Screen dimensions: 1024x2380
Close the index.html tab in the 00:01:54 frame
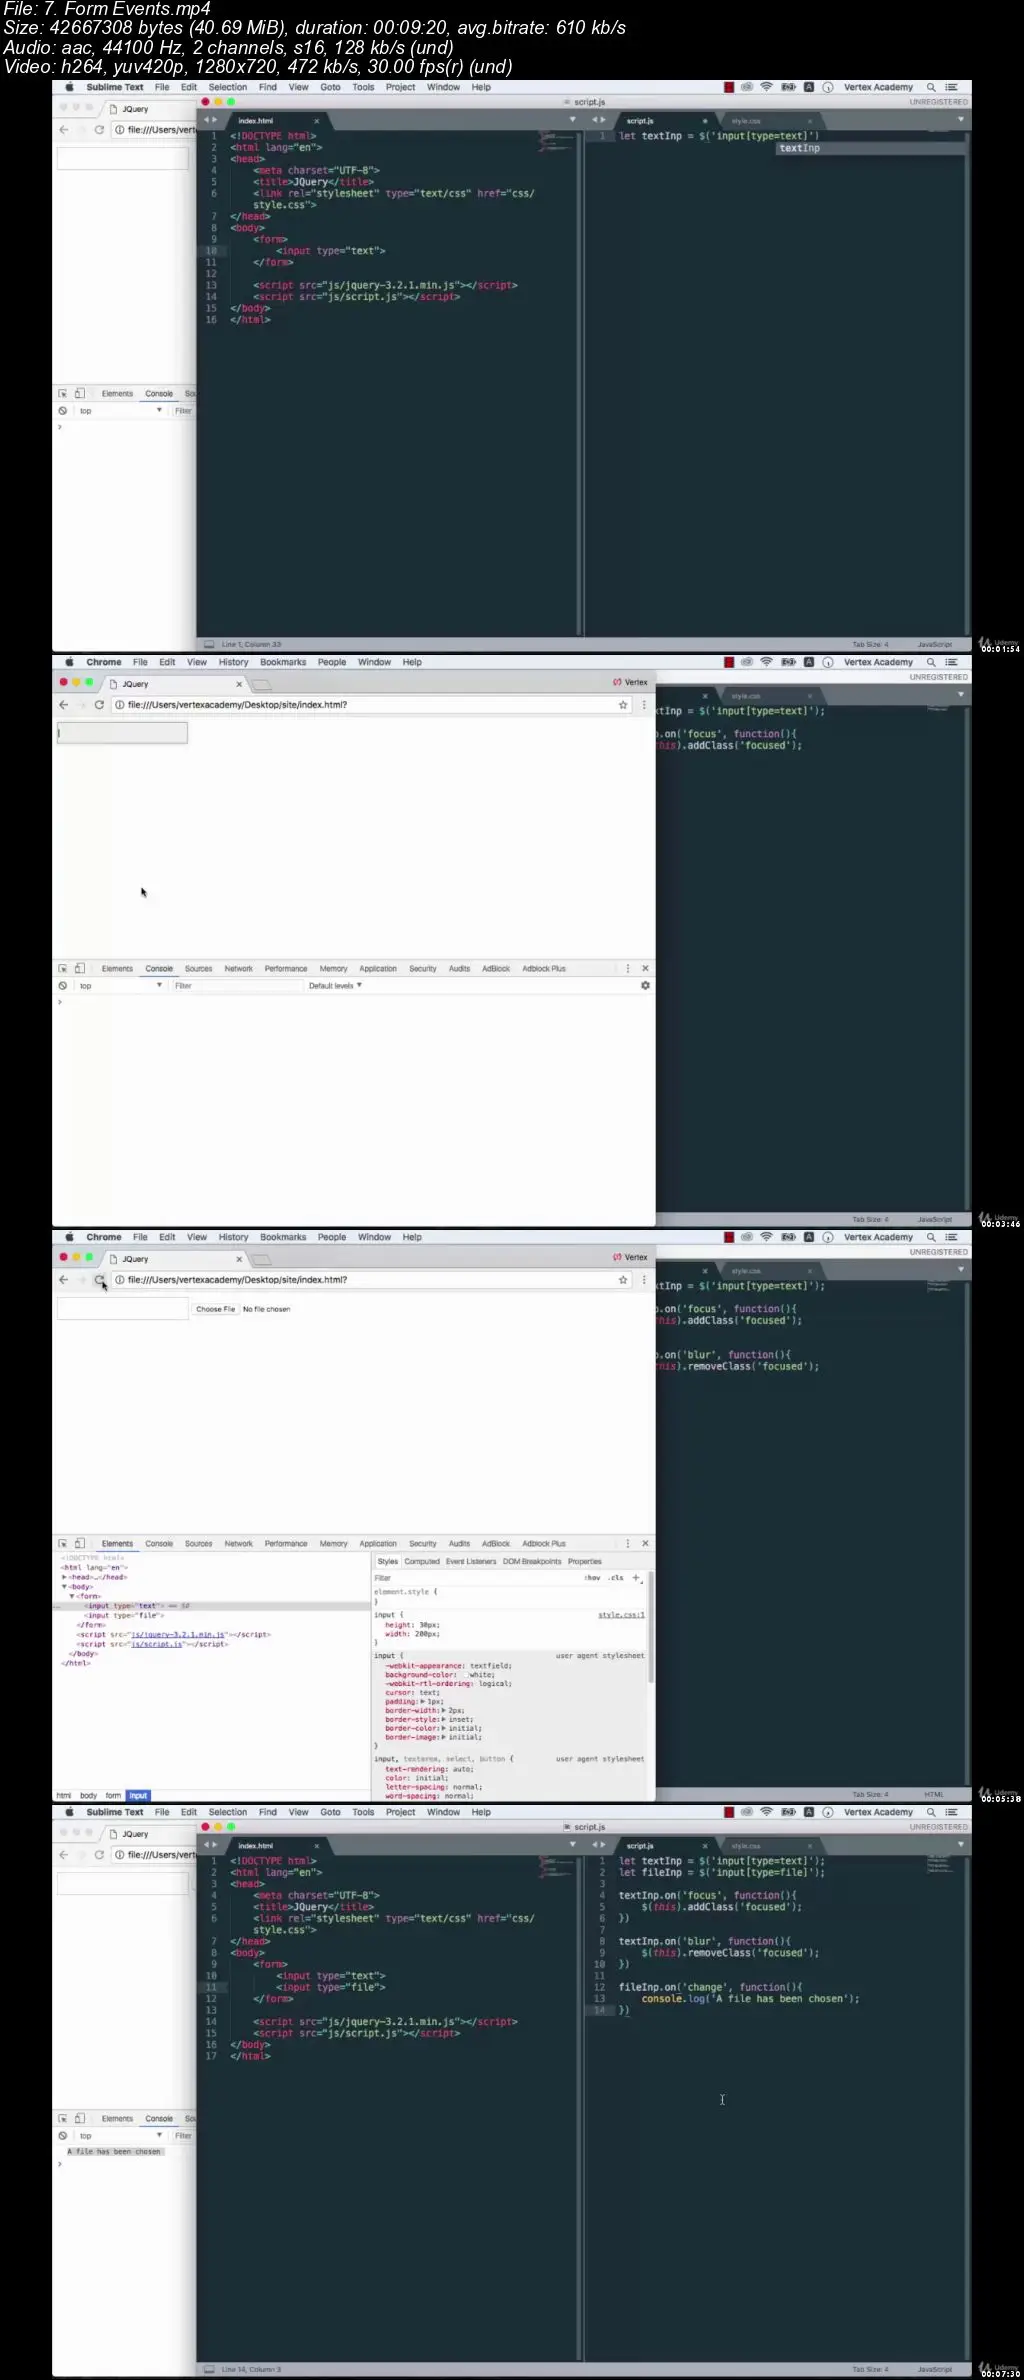pyautogui.click(x=317, y=121)
